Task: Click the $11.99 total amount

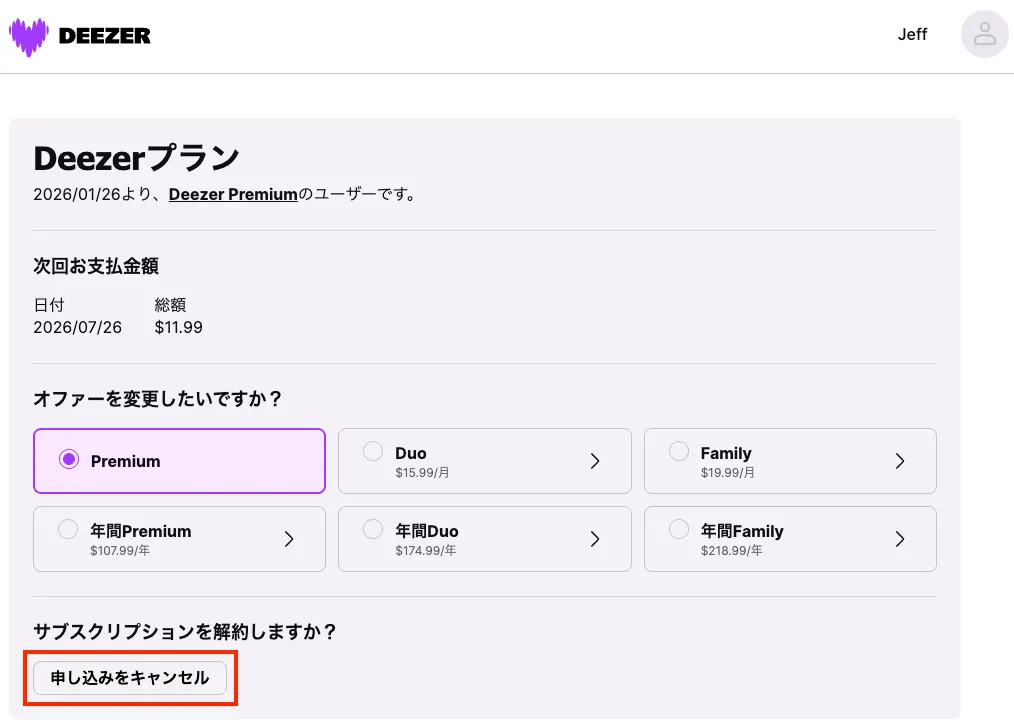Action: coord(178,327)
